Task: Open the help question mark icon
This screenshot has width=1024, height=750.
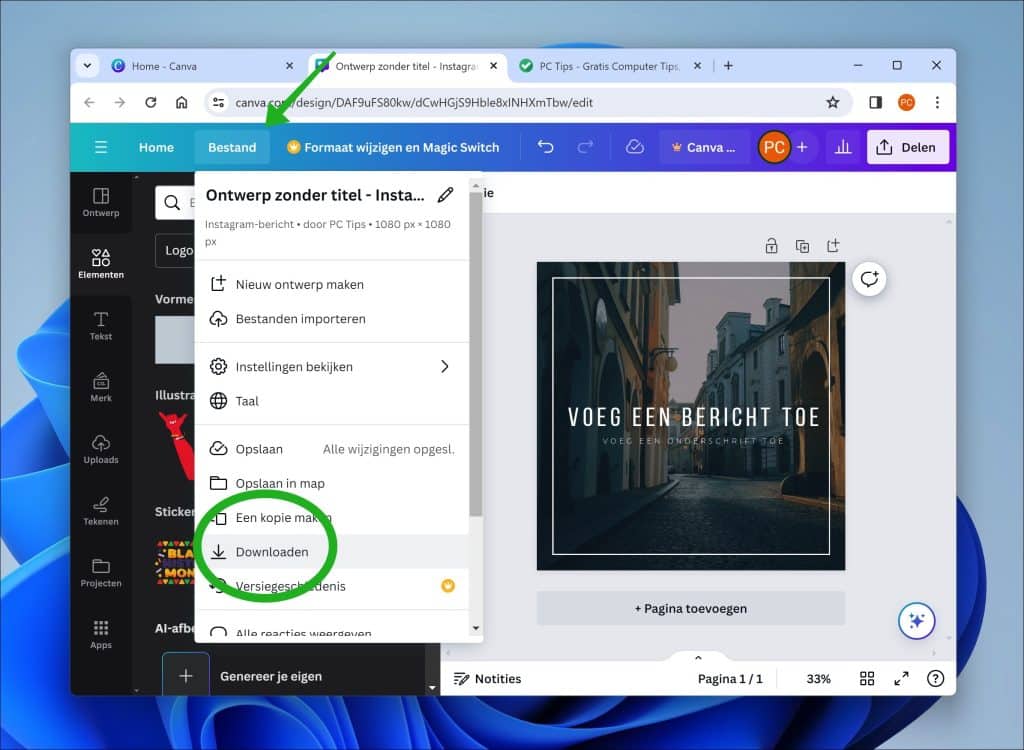Action: coord(936,679)
